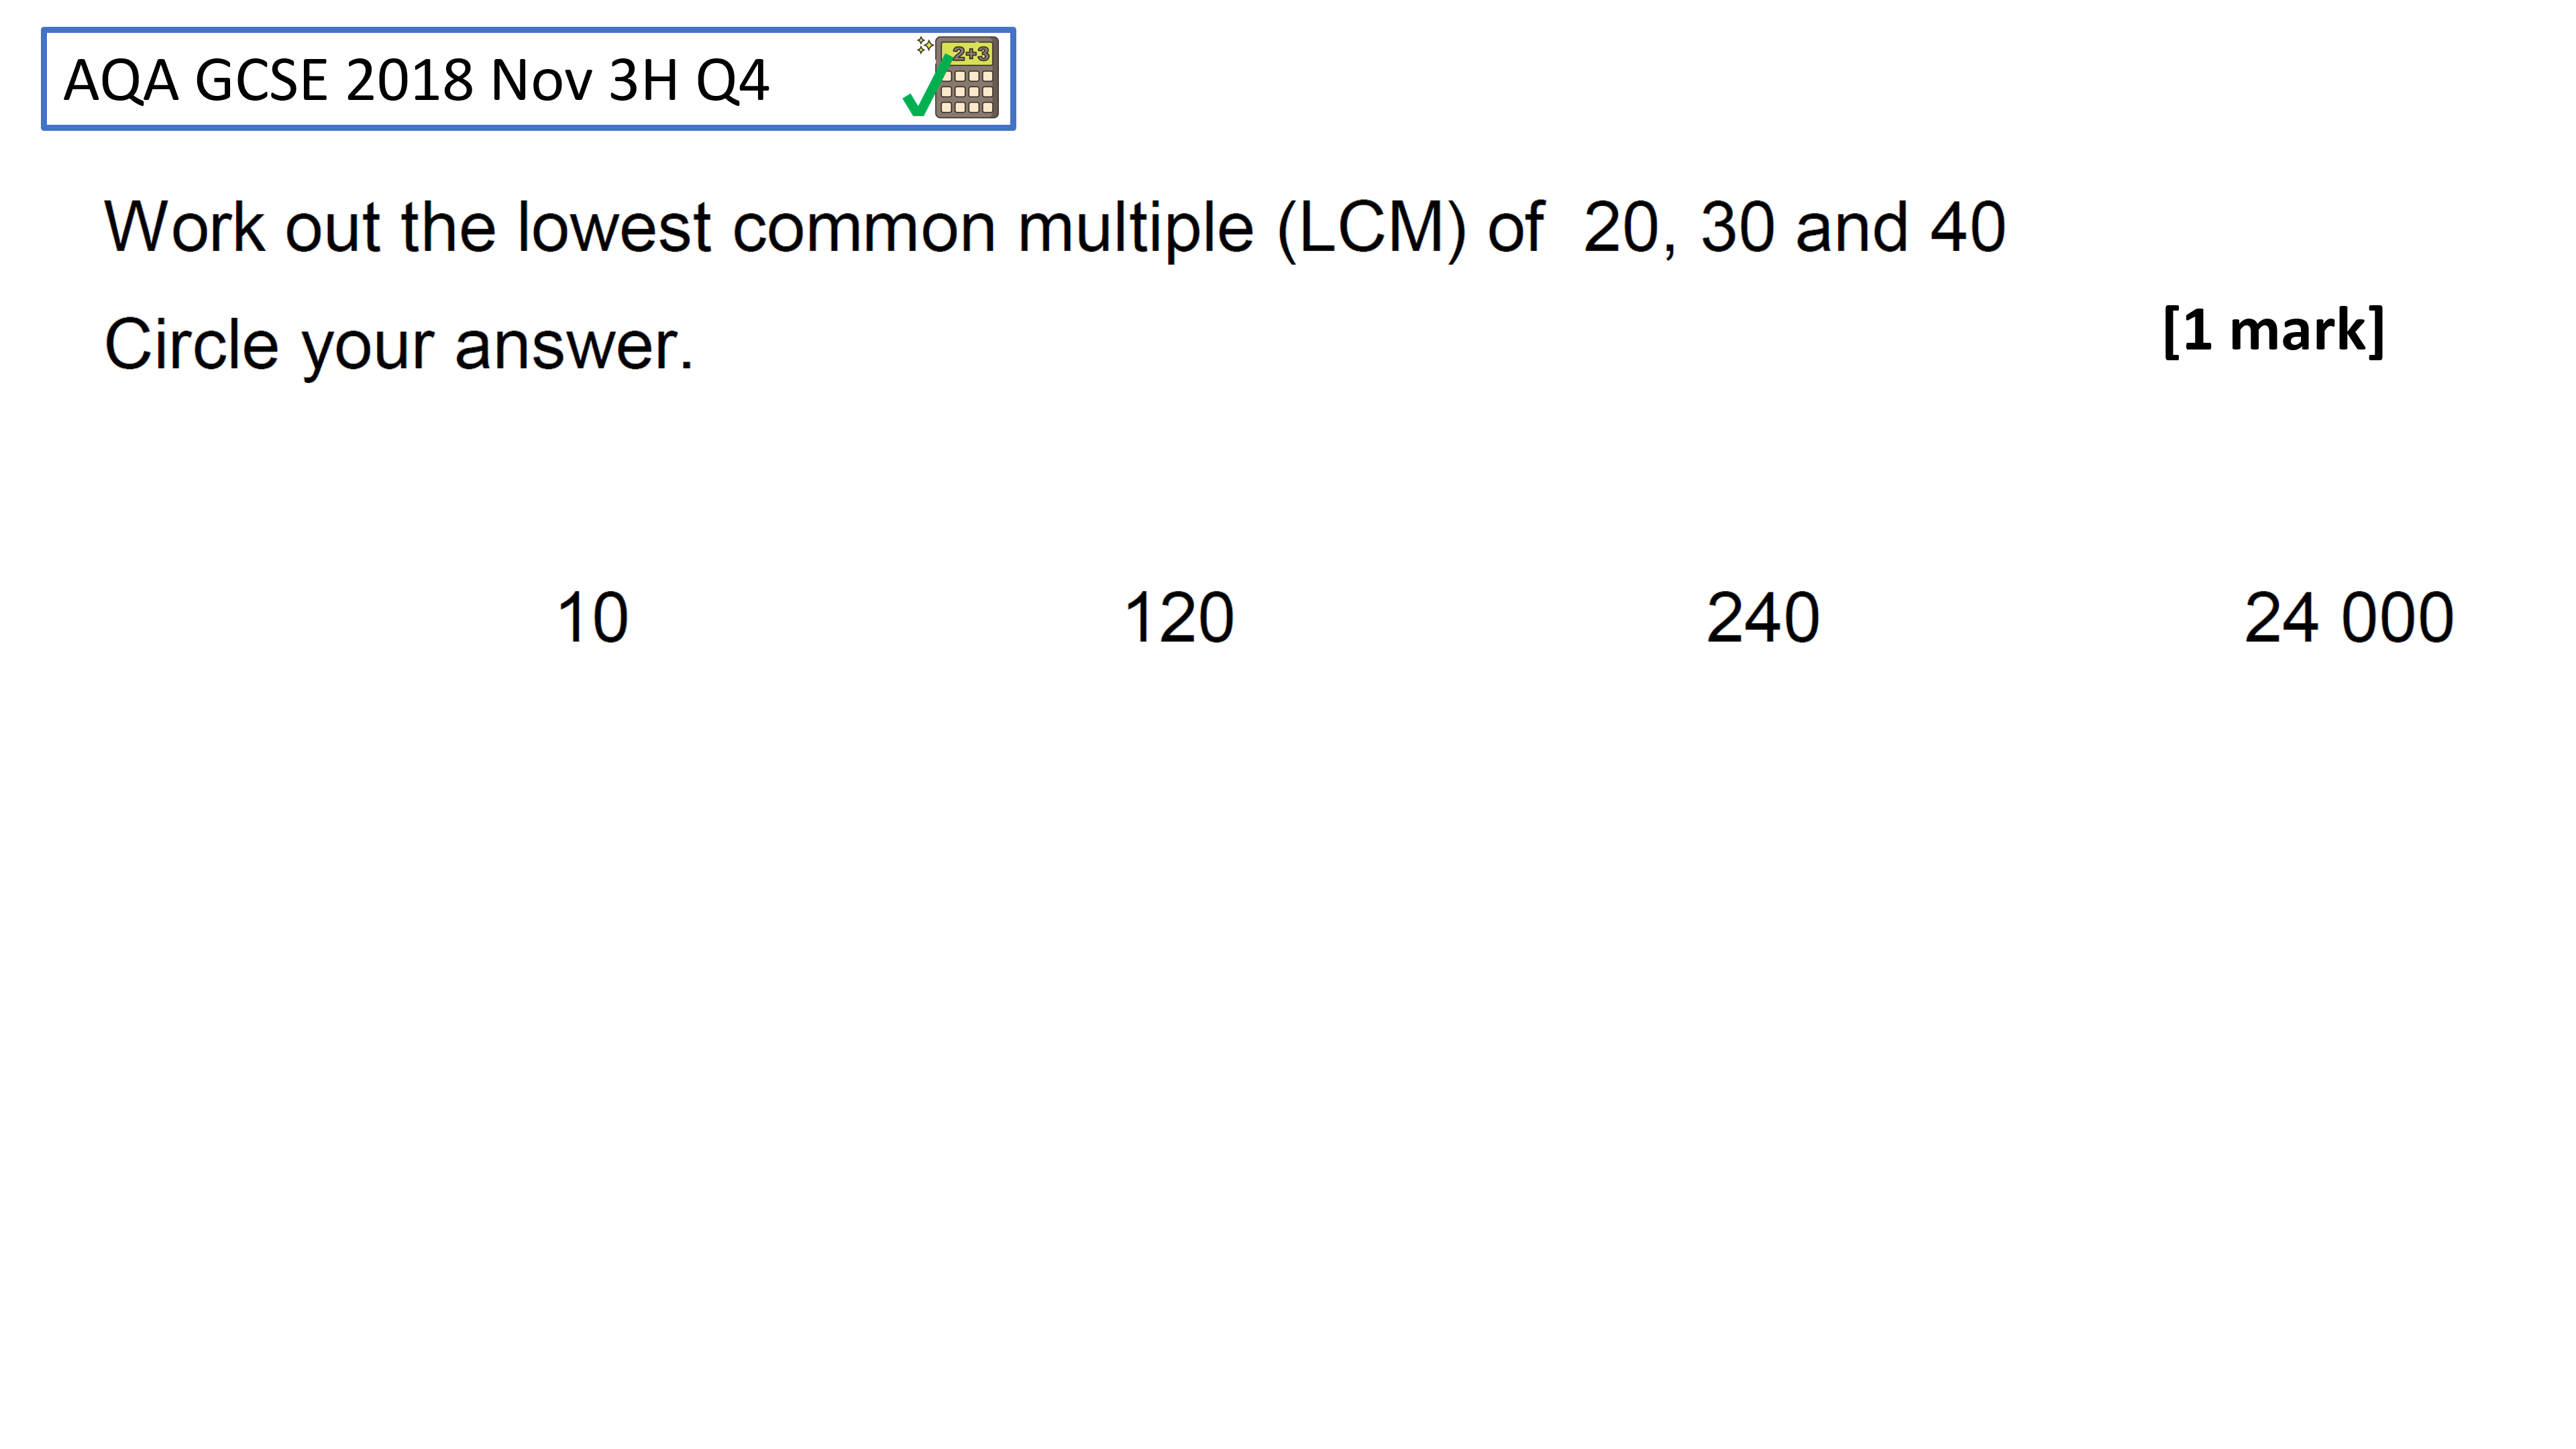This screenshot has width=2576, height=1449.
Task: Click "Q4" in the header title
Action: pos(732,81)
